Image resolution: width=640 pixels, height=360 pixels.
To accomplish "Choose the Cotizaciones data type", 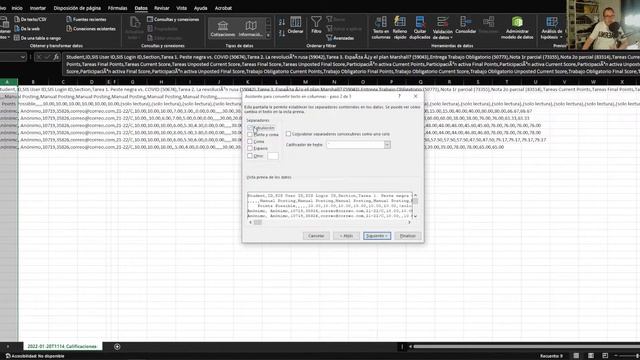I will (x=222, y=29).
